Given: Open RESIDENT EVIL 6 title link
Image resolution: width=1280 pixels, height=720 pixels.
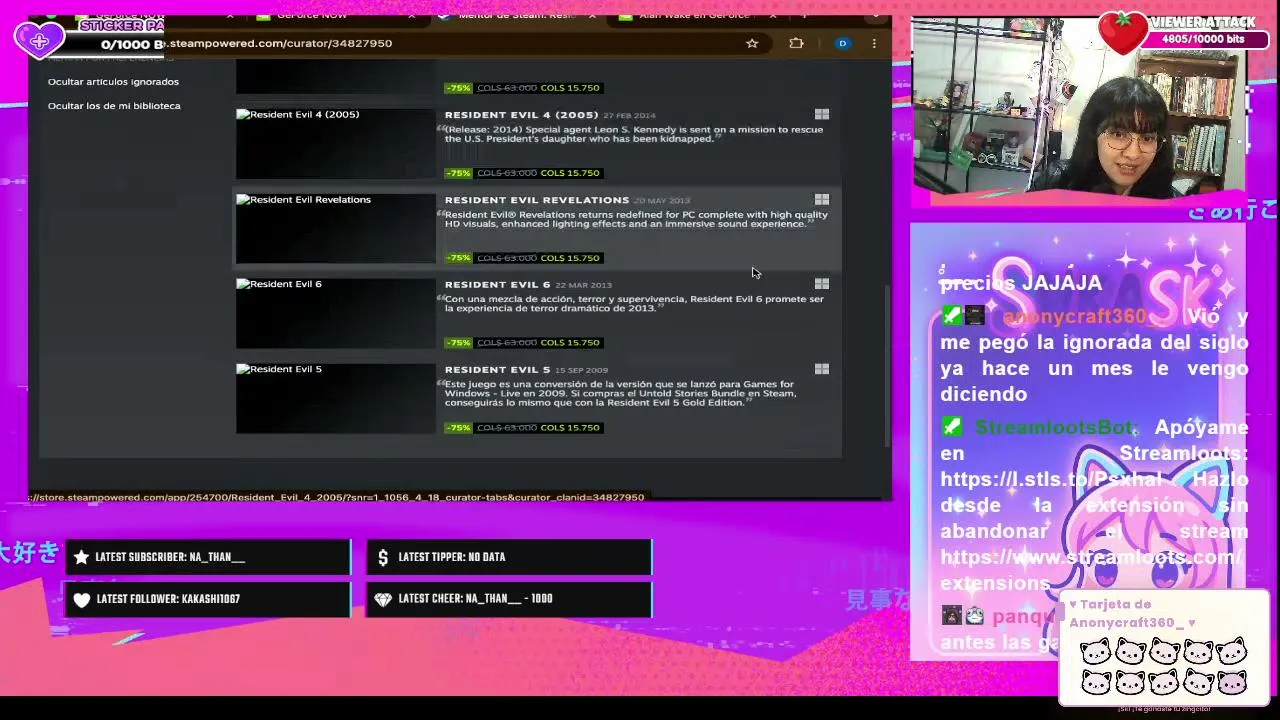Looking at the screenshot, I should 497,285.
